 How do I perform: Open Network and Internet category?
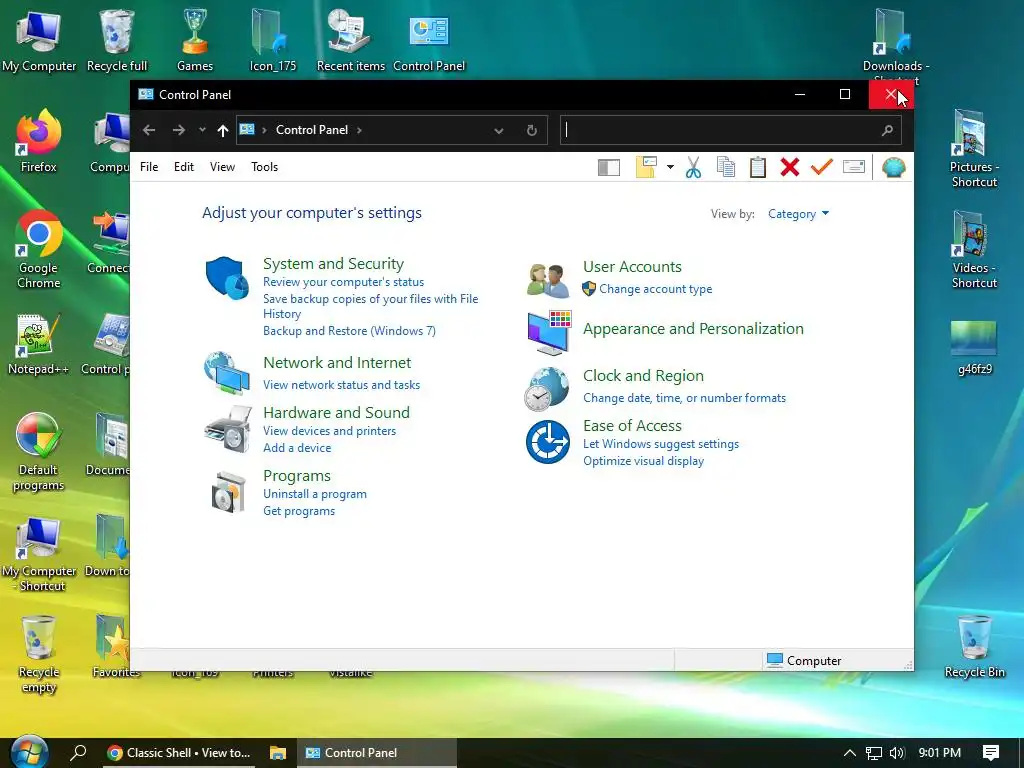tap(337, 362)
